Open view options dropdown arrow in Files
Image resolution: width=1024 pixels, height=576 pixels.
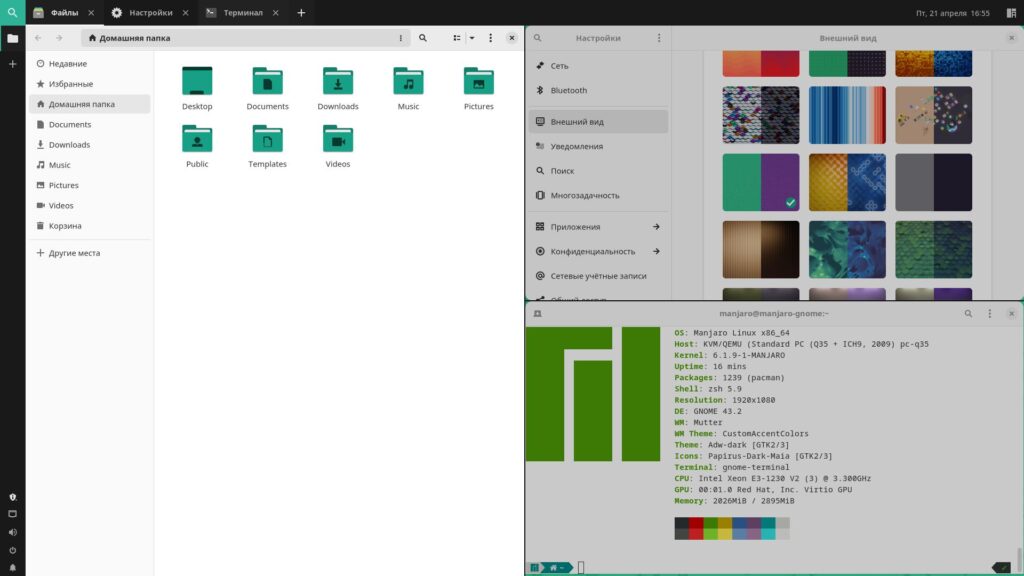pos(472,38)
